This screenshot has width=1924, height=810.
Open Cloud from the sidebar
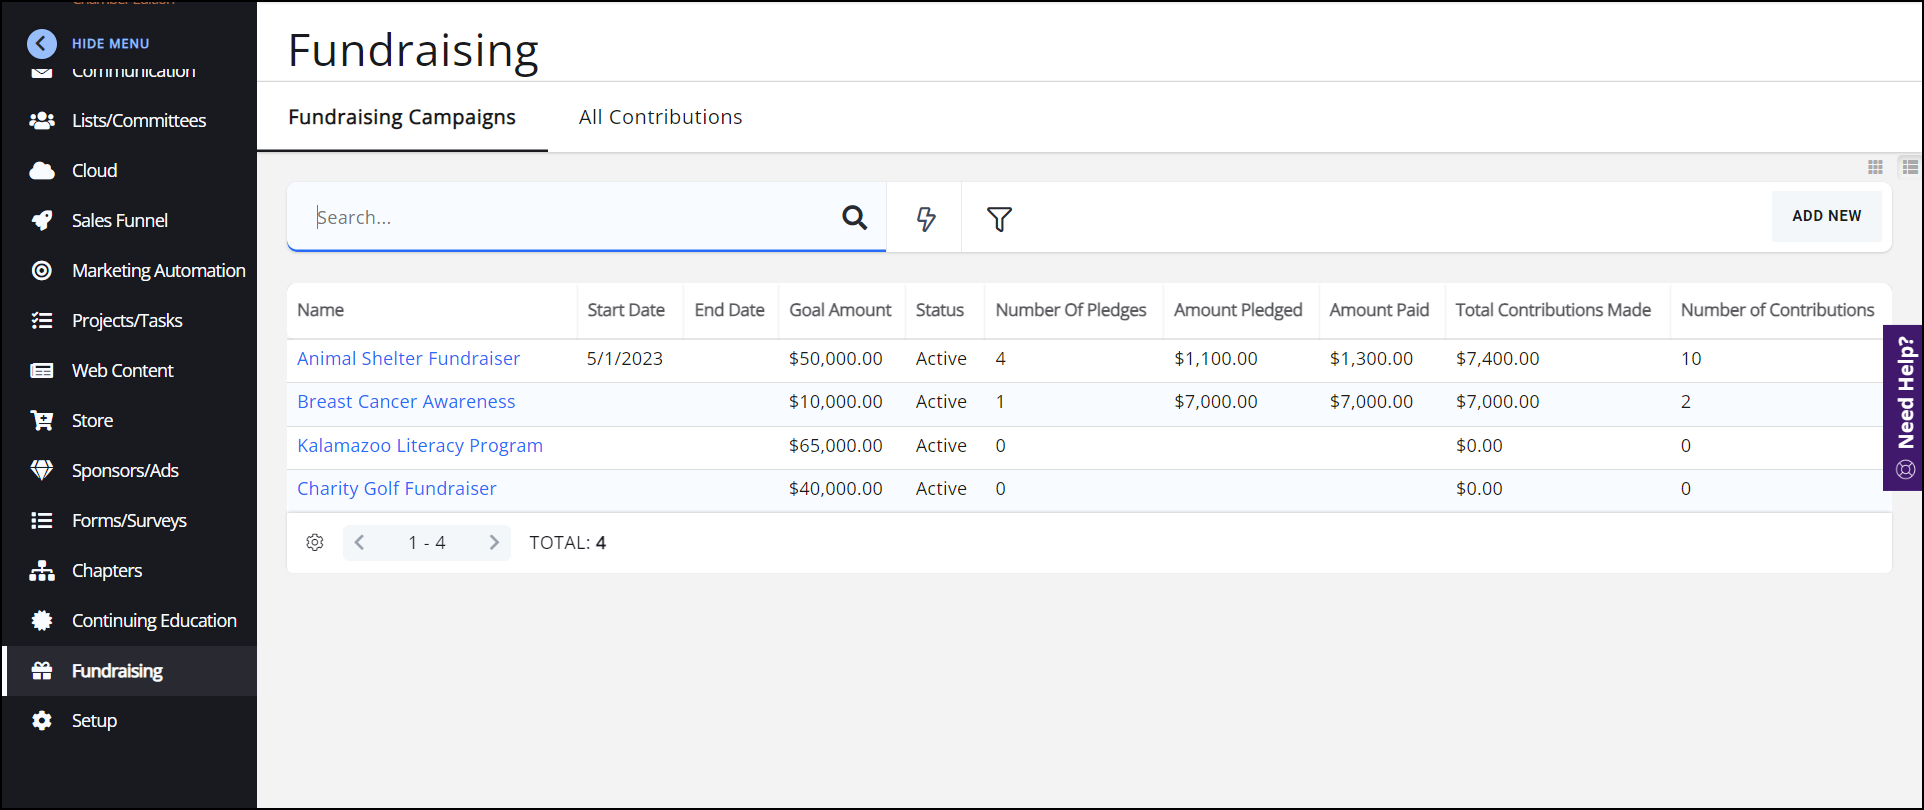(94, 170)
